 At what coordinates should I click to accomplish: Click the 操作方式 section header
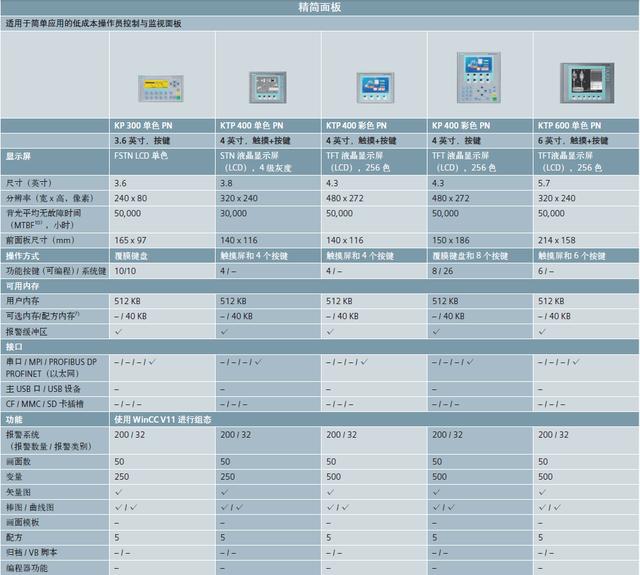[x=22, y=256]
